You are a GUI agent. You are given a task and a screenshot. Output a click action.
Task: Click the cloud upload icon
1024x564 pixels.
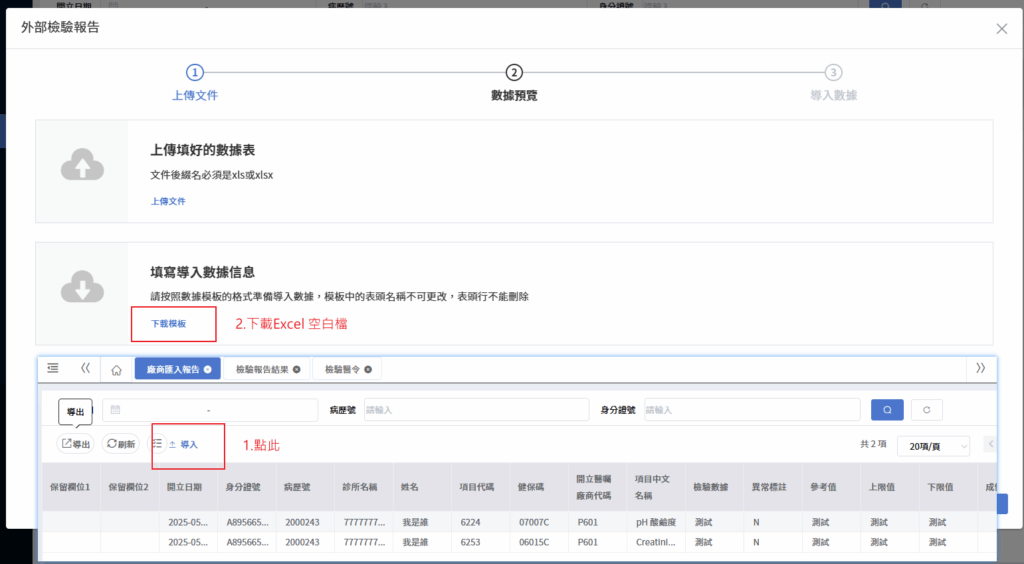coord(82,164)
